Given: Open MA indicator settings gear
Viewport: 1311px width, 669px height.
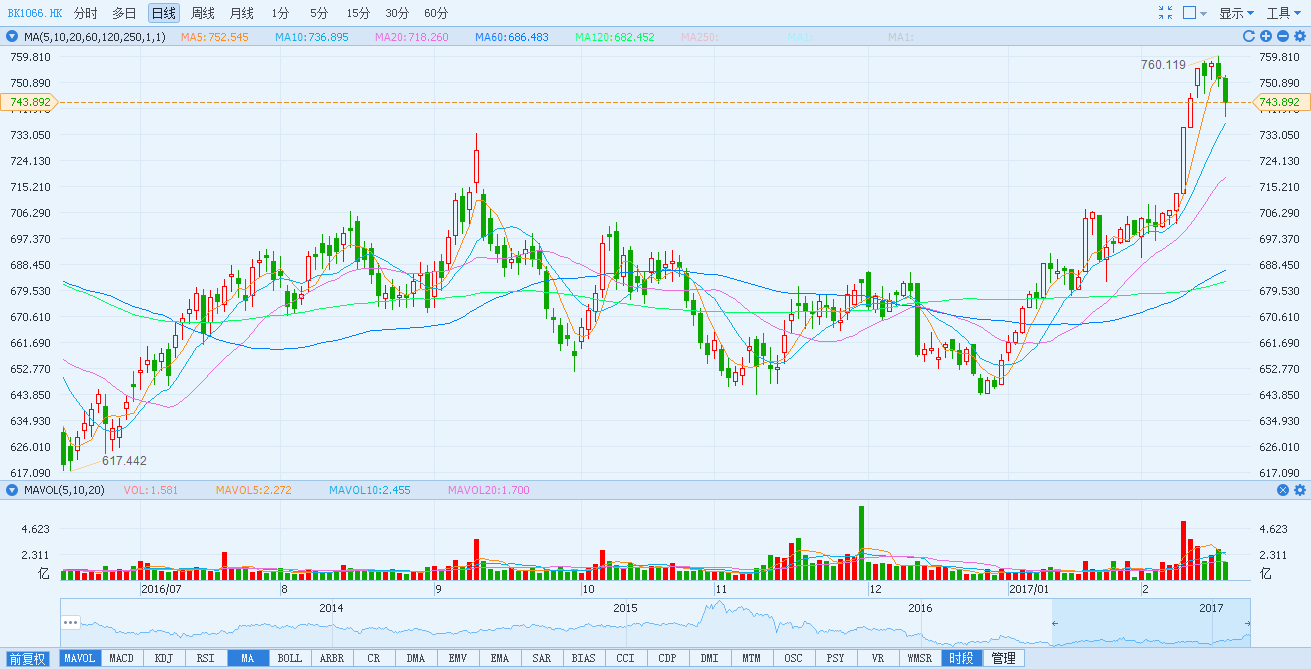Looking at the screenshot, I should tap(1300, 37).
